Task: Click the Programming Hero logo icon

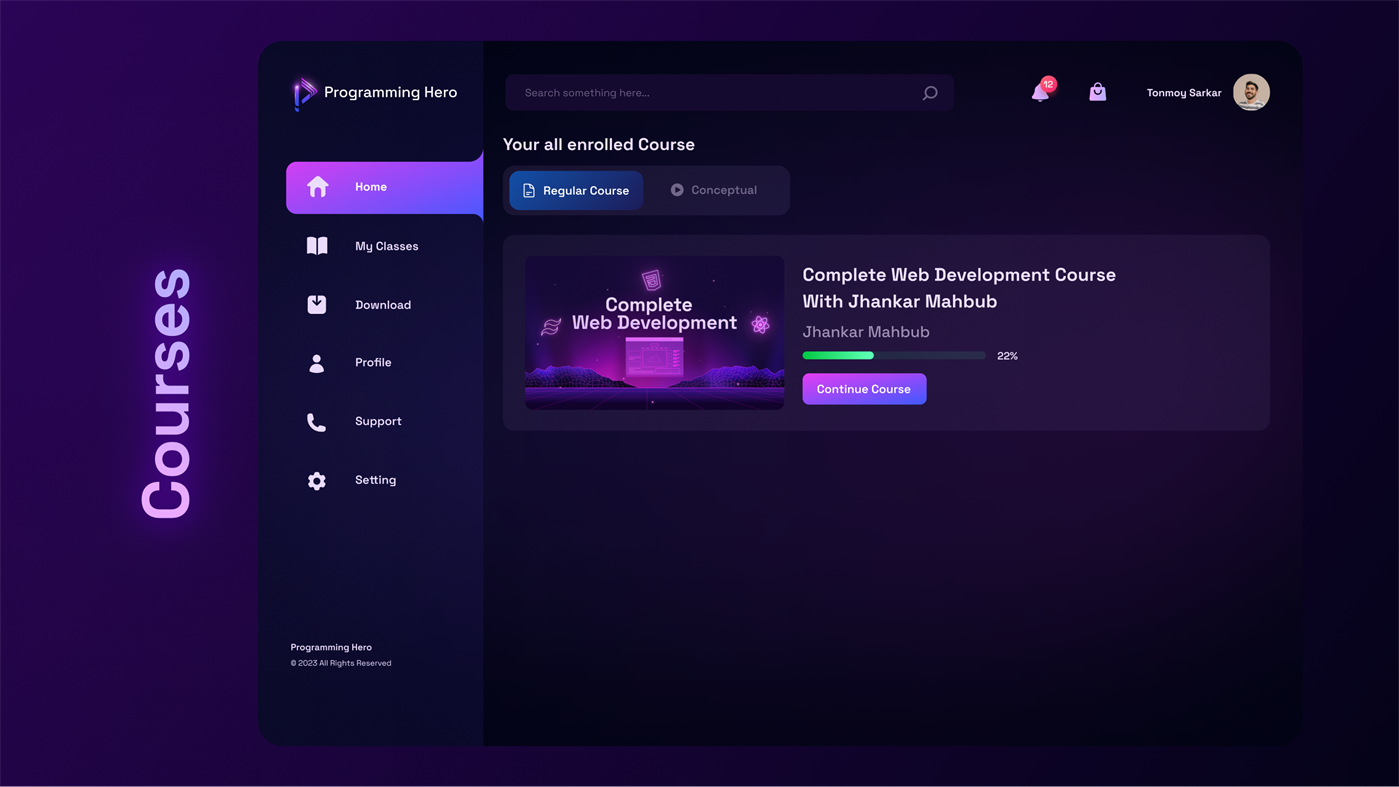Action: 302,92
